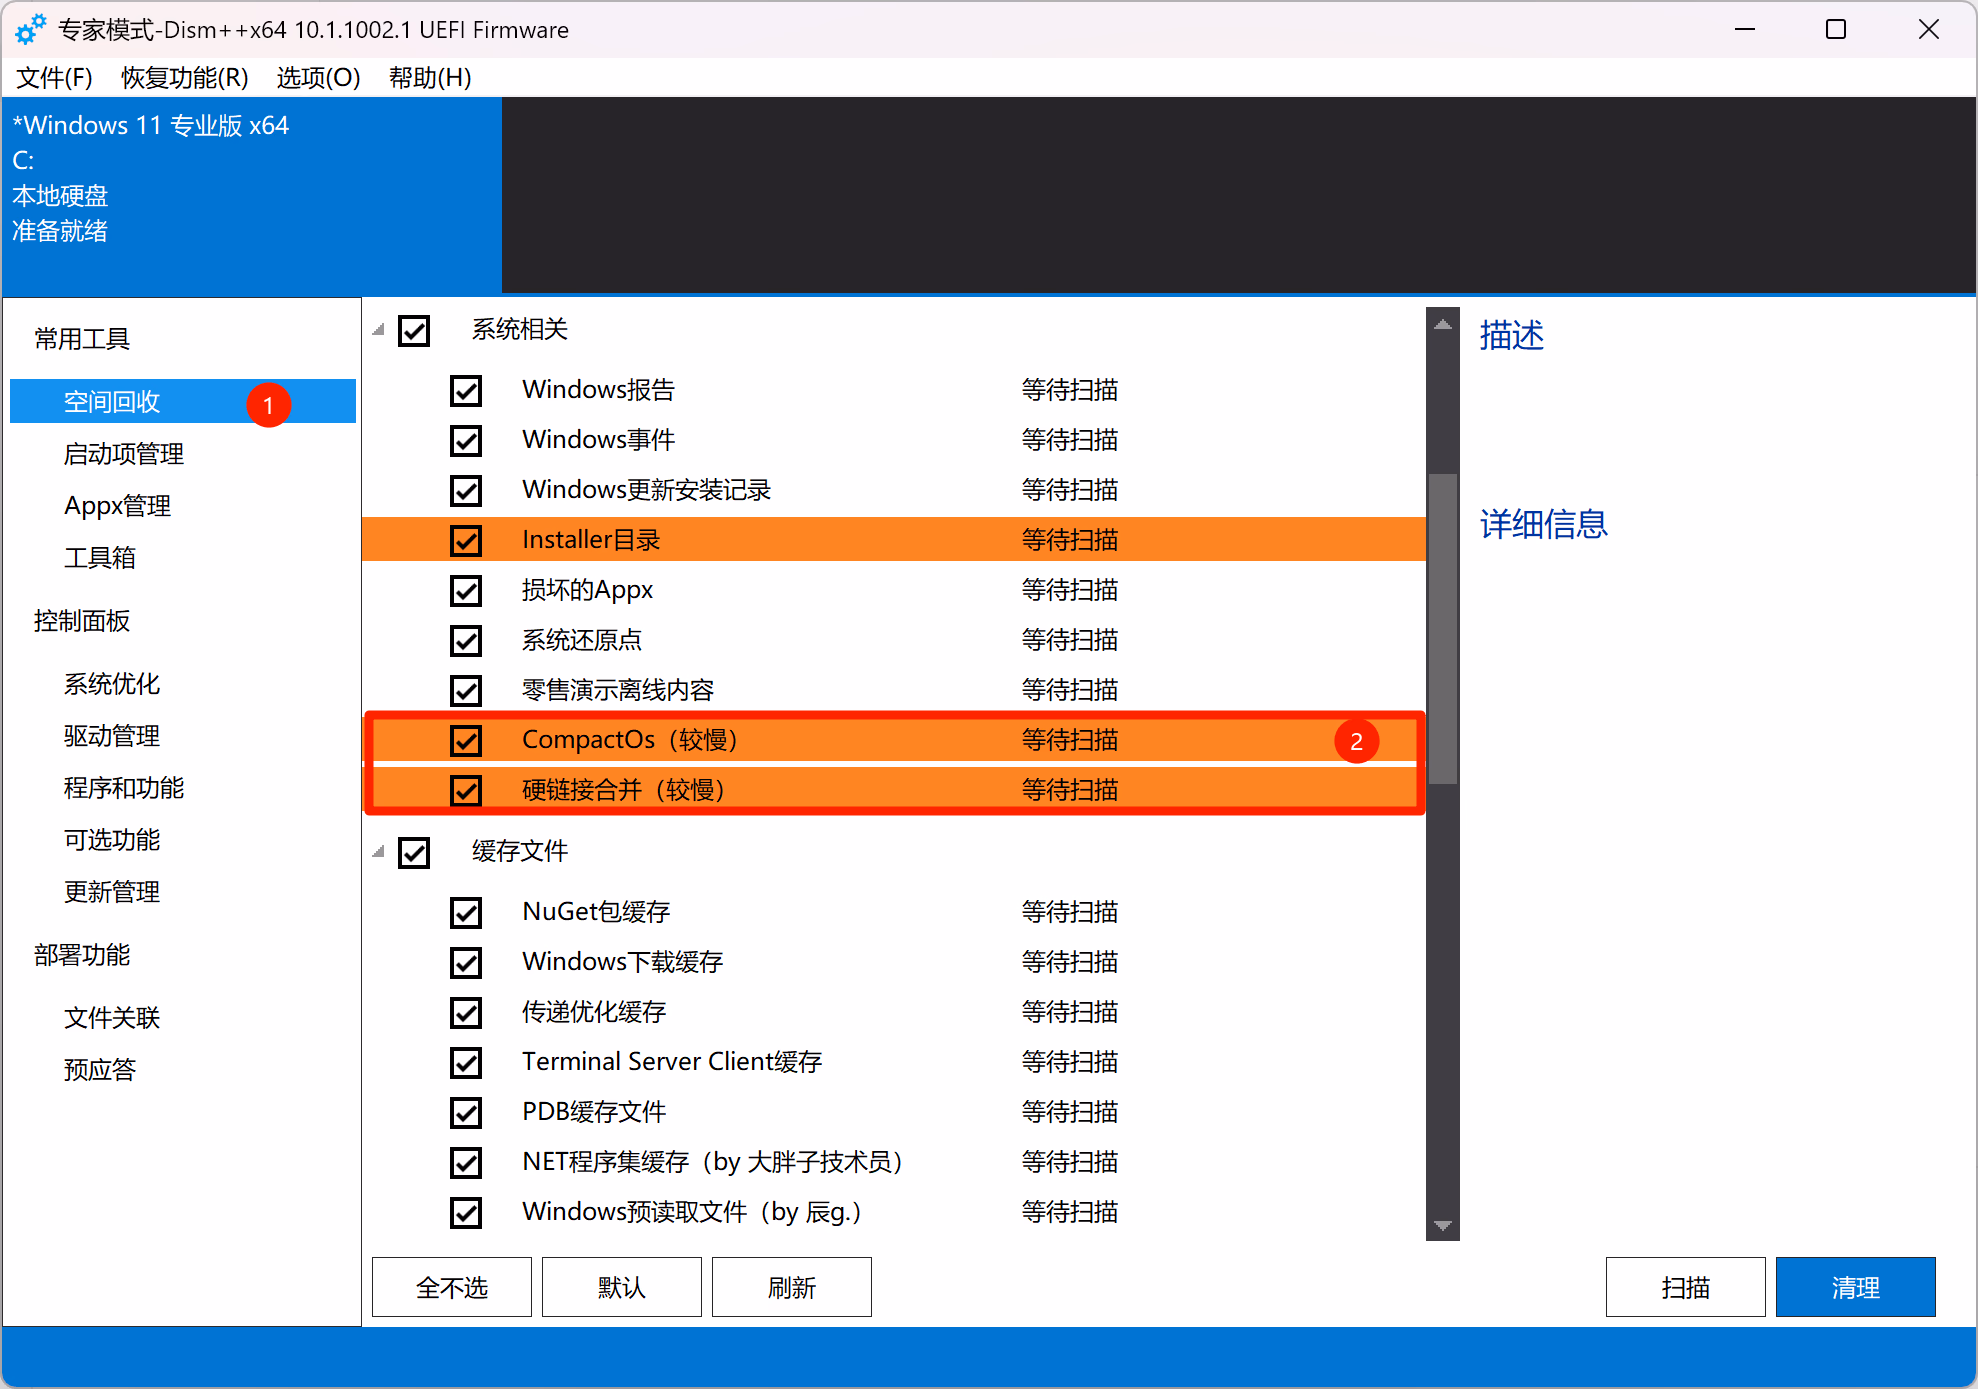
Task: Click the list scrollbar up arrow
Action: coord(1443,324)
